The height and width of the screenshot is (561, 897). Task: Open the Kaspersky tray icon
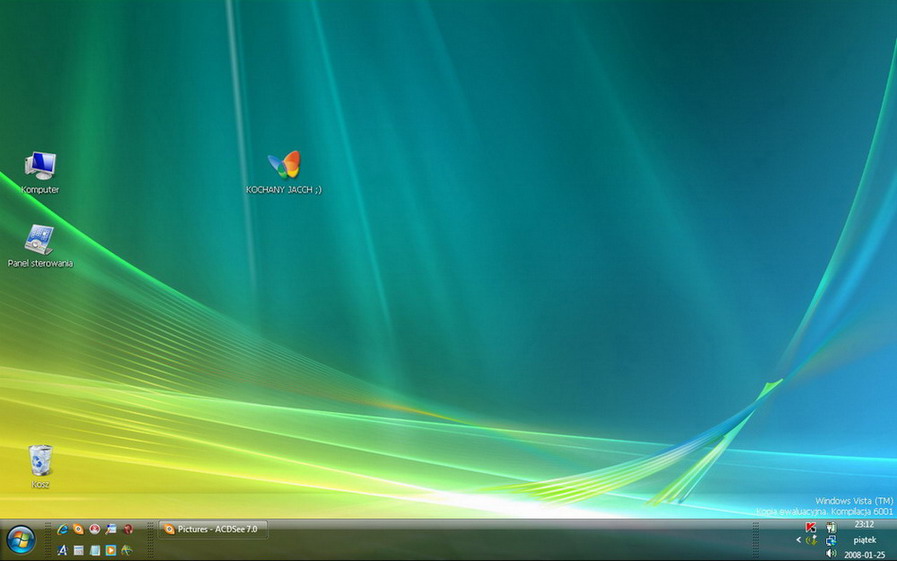(x=811, y=527)
